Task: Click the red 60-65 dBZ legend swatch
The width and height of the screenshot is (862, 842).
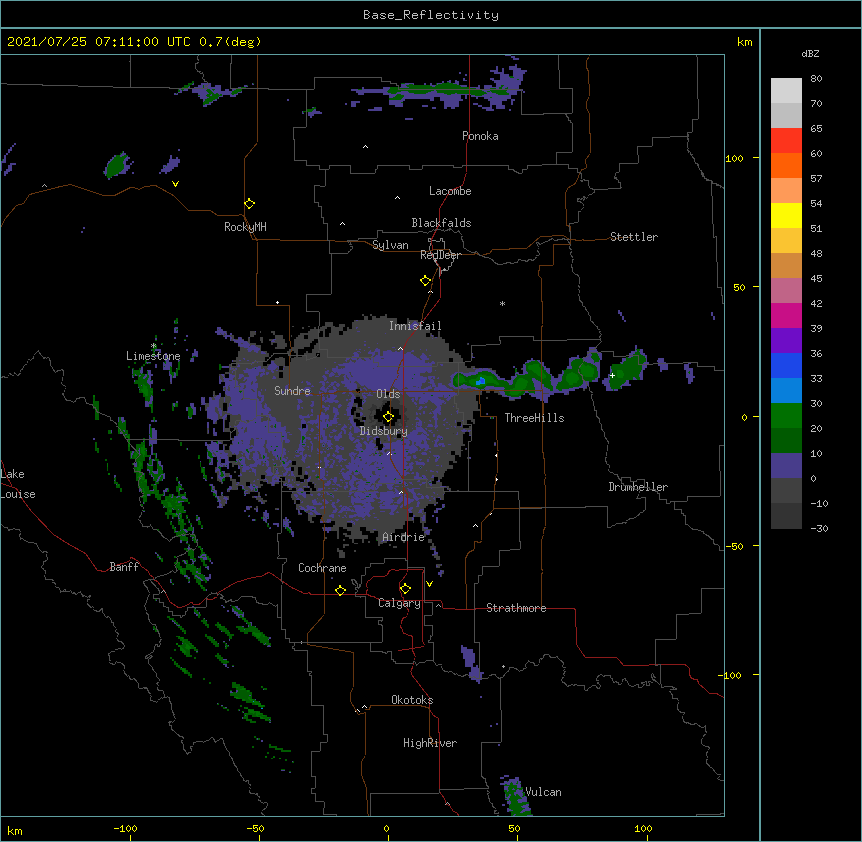Action: (786, 141)
